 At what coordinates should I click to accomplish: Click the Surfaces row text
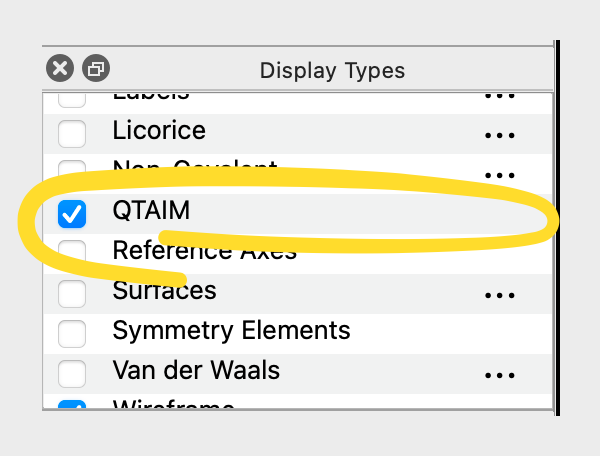pyautogui.click(x=164, y=291)
